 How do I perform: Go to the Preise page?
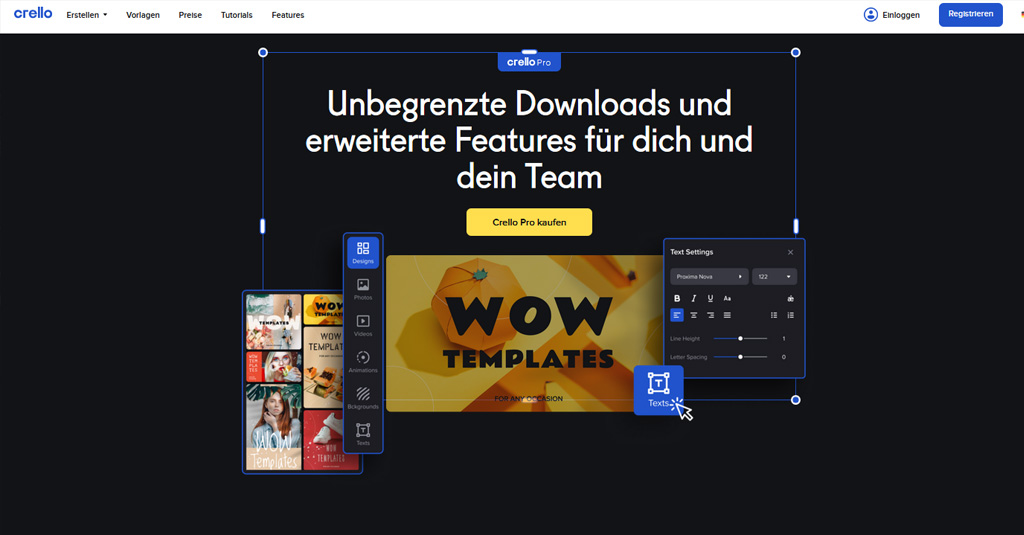pyautogui.click(x=190, y=15)
